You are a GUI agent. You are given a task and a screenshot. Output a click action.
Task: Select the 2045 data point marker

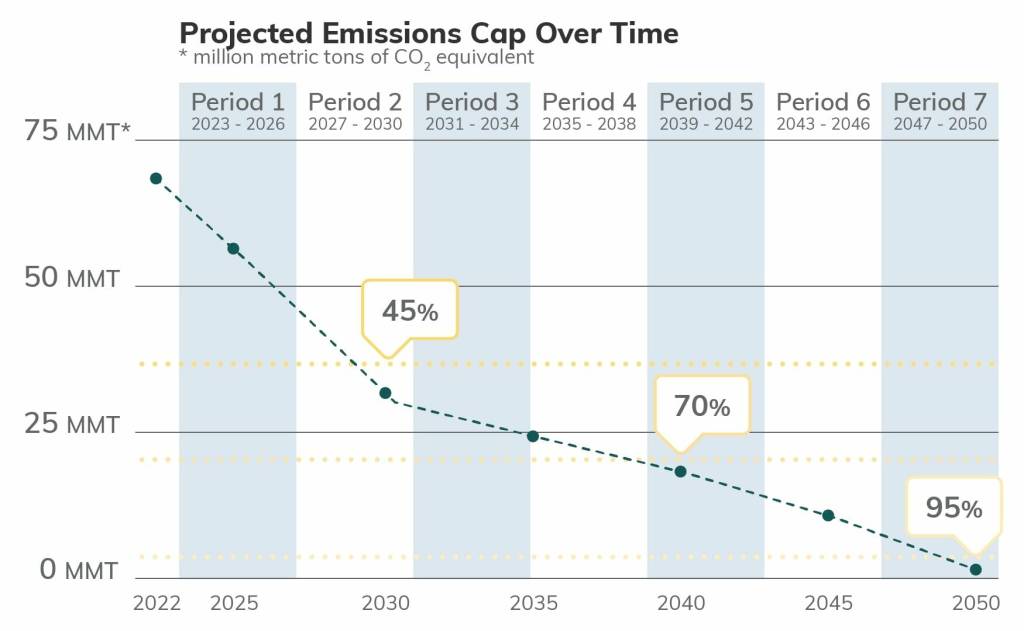[828, 515]
